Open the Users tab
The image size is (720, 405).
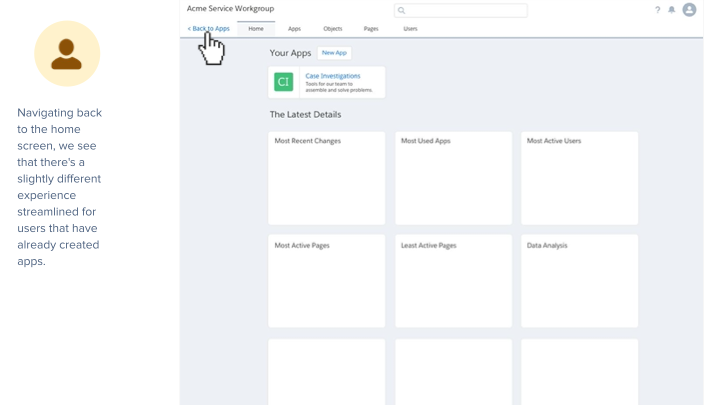coord(410,29)
